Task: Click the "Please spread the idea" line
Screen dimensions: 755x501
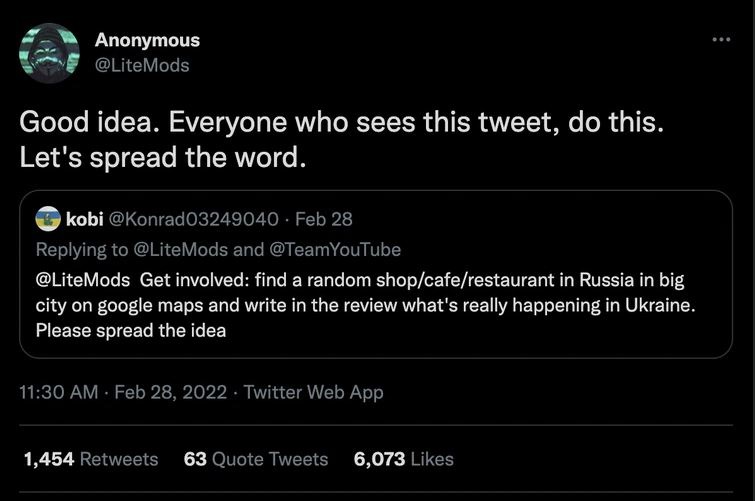Action: 130,331
